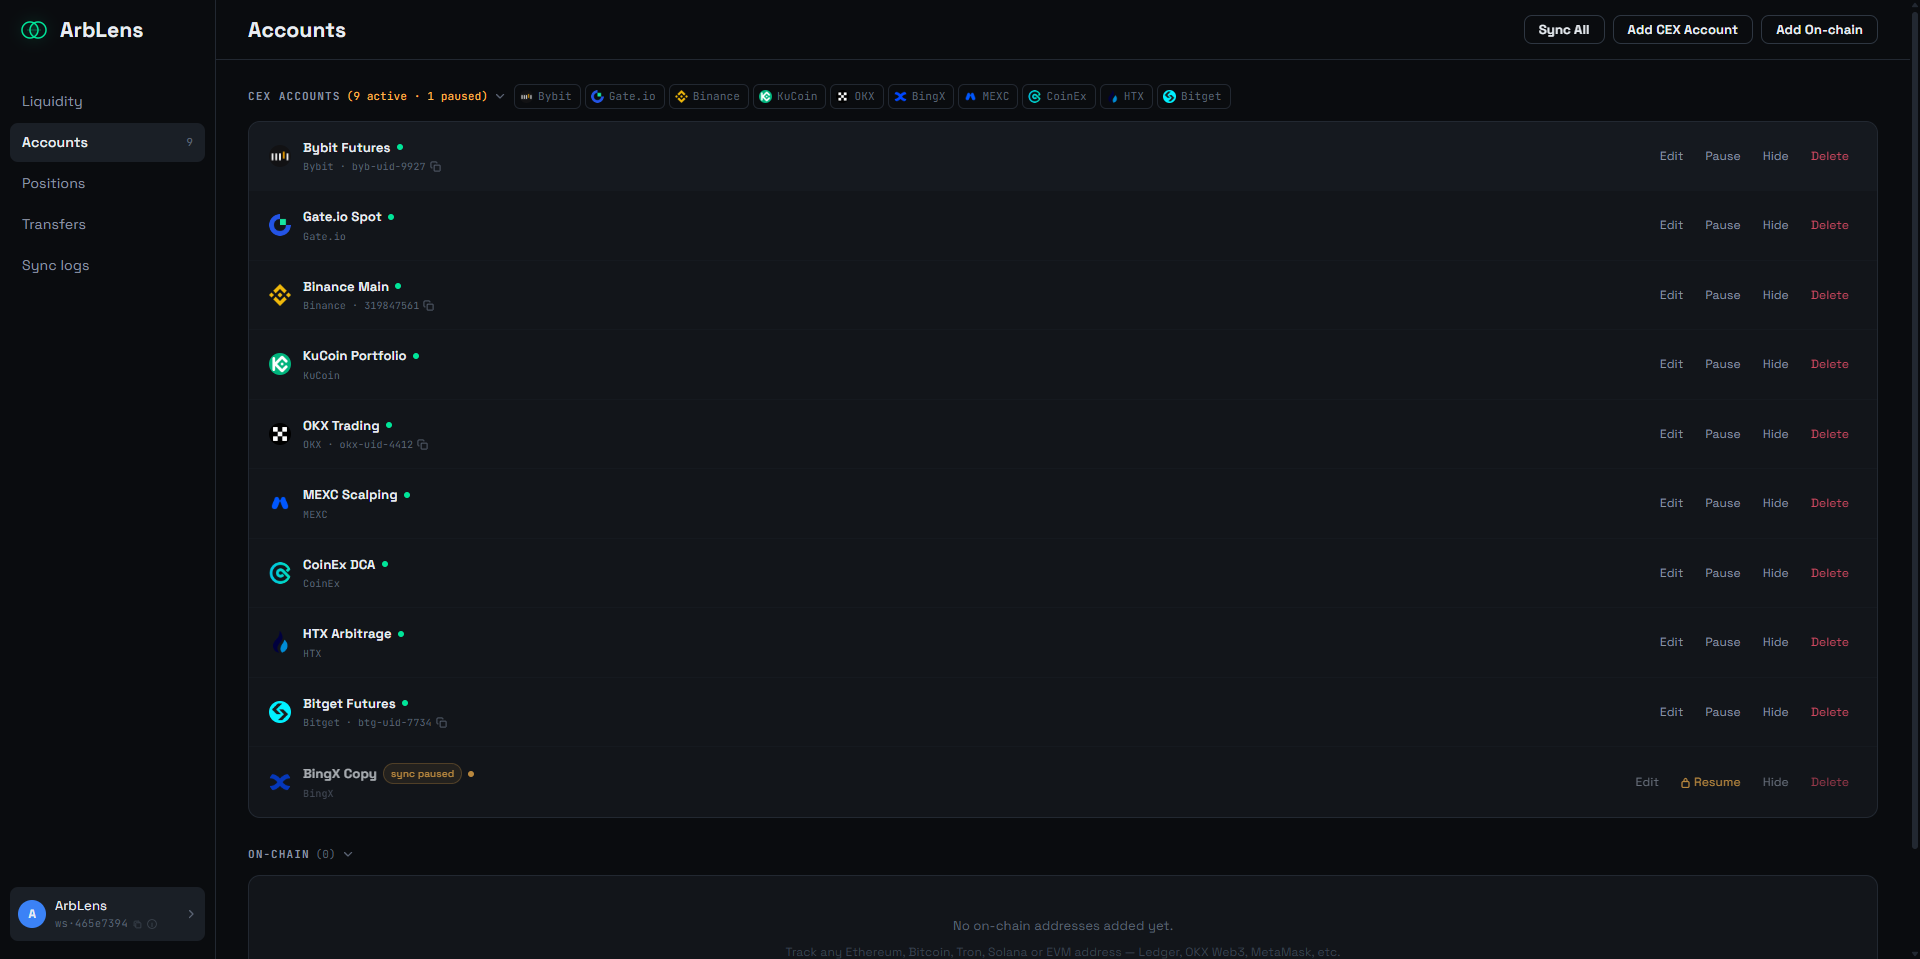Viewport: 1920px width, 959px height.
Task: Copy the Bitget UID btg-uid-7734
Action: (x=442, y=723)
